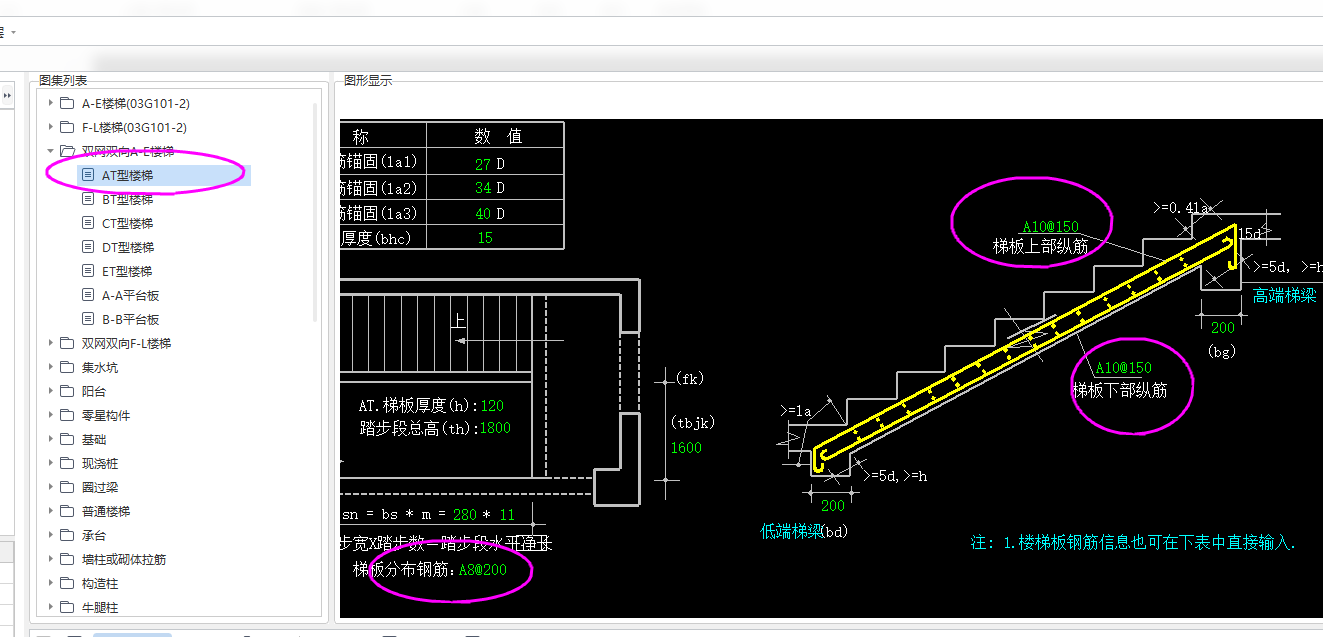Click the BT型楼梯 document icon
1323x637 pixels.
[88, 199]
